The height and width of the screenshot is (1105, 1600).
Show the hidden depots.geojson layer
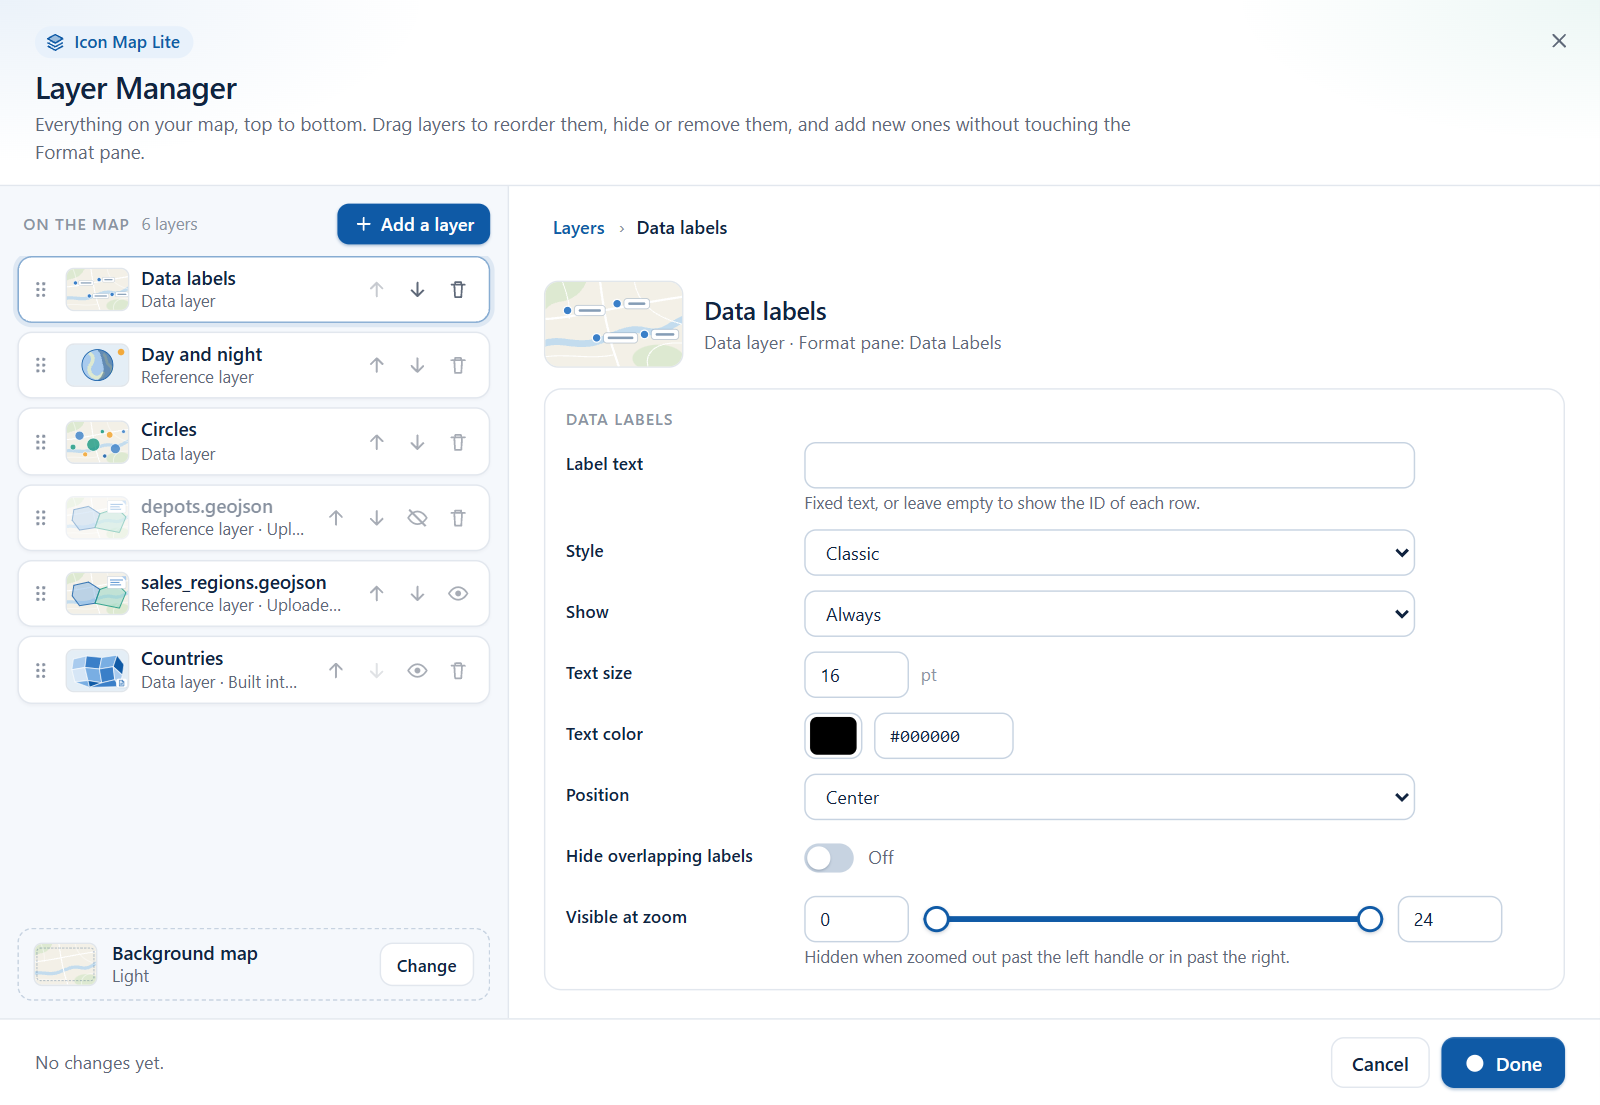click(x=417, y=518)
